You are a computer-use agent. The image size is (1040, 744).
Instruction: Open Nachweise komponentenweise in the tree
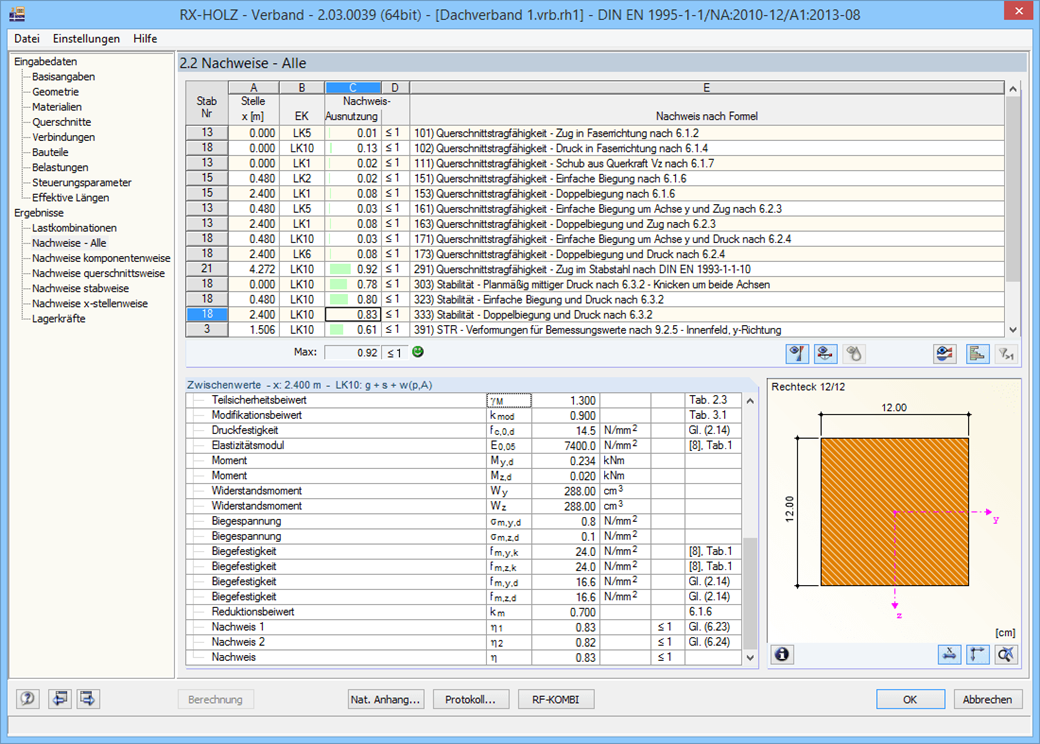pos(101,258)
